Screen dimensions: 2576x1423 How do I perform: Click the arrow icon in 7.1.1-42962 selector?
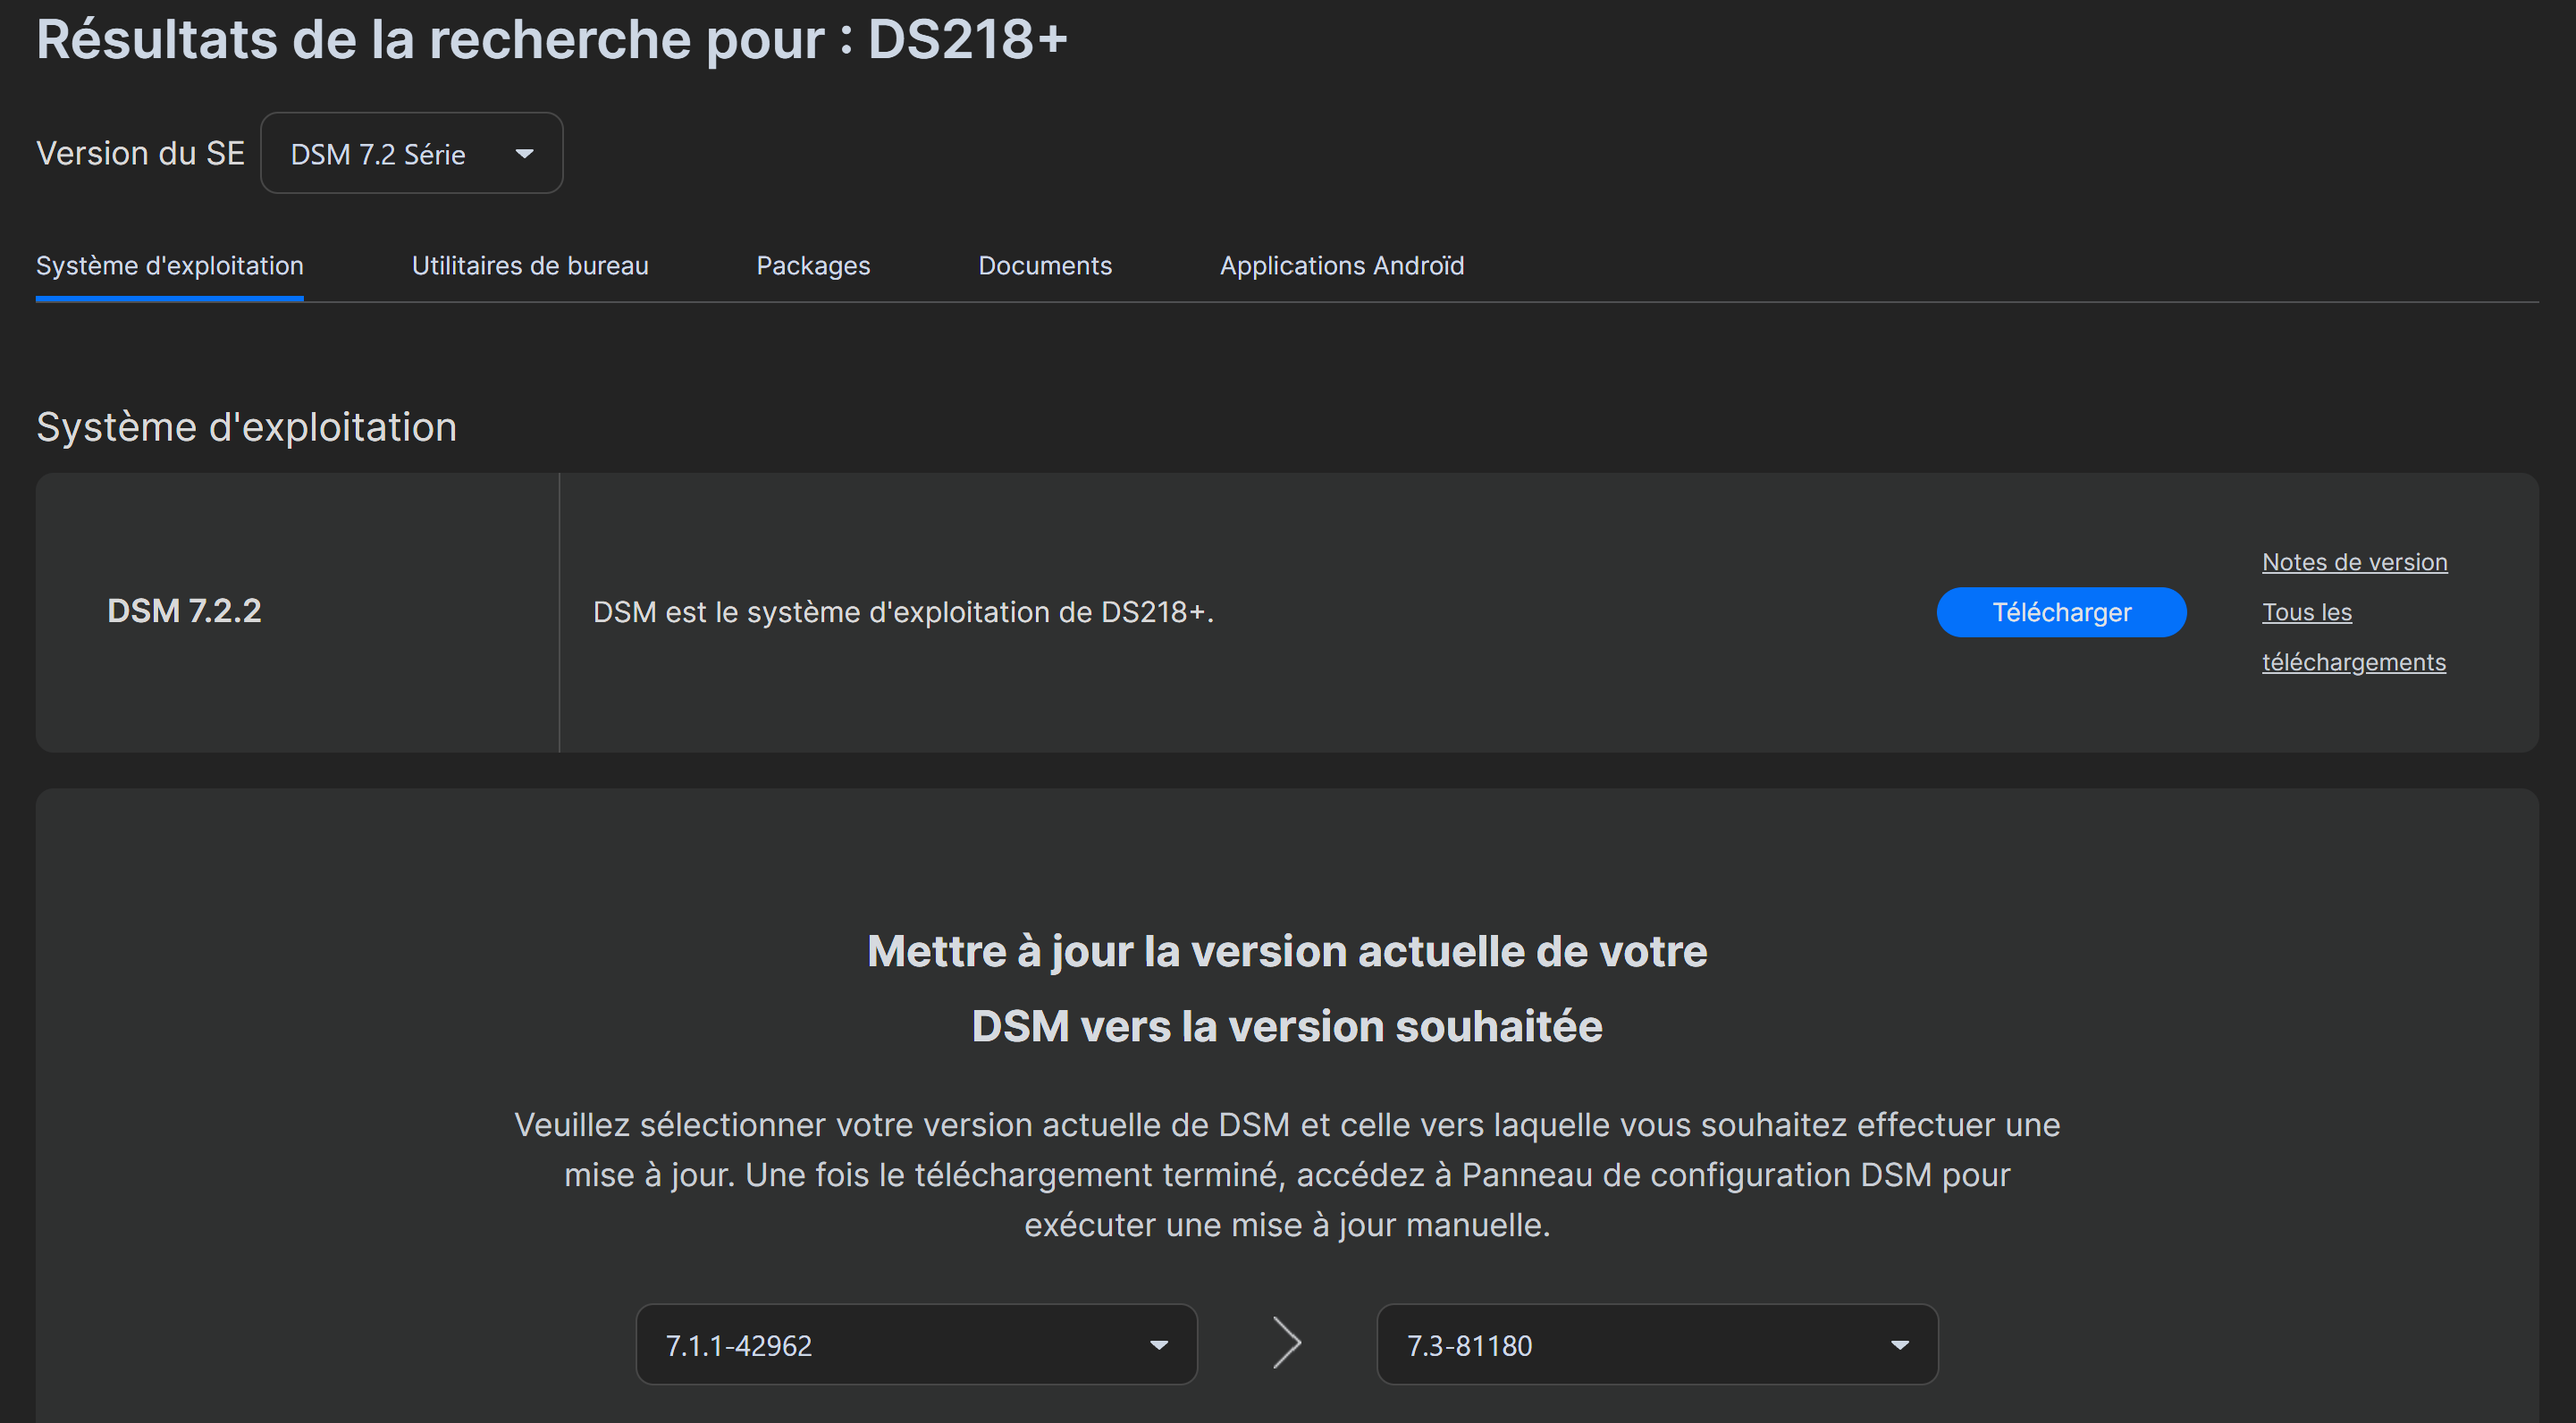tap(1158, 1345)
